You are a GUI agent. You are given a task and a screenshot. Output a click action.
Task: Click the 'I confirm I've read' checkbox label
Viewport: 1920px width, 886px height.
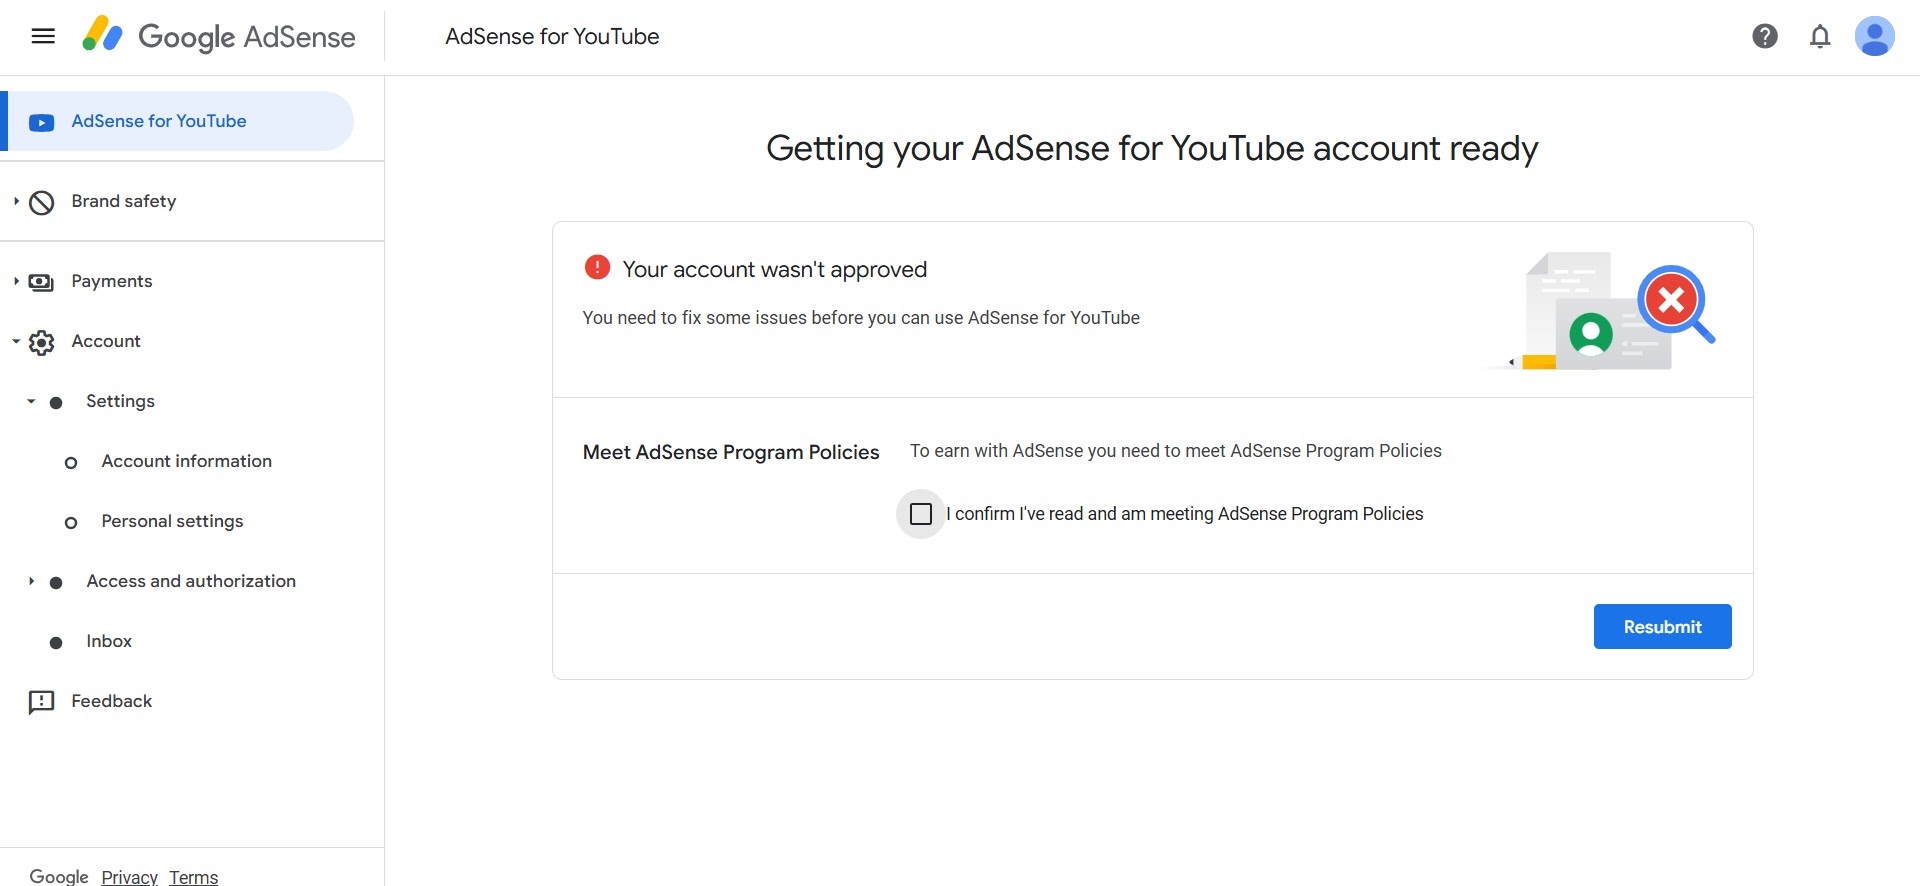[1184, 514]
